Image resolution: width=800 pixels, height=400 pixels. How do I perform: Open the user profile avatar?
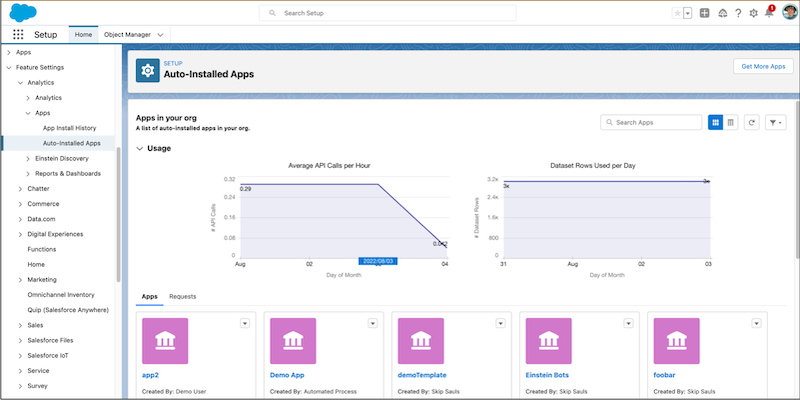[790, 12]
